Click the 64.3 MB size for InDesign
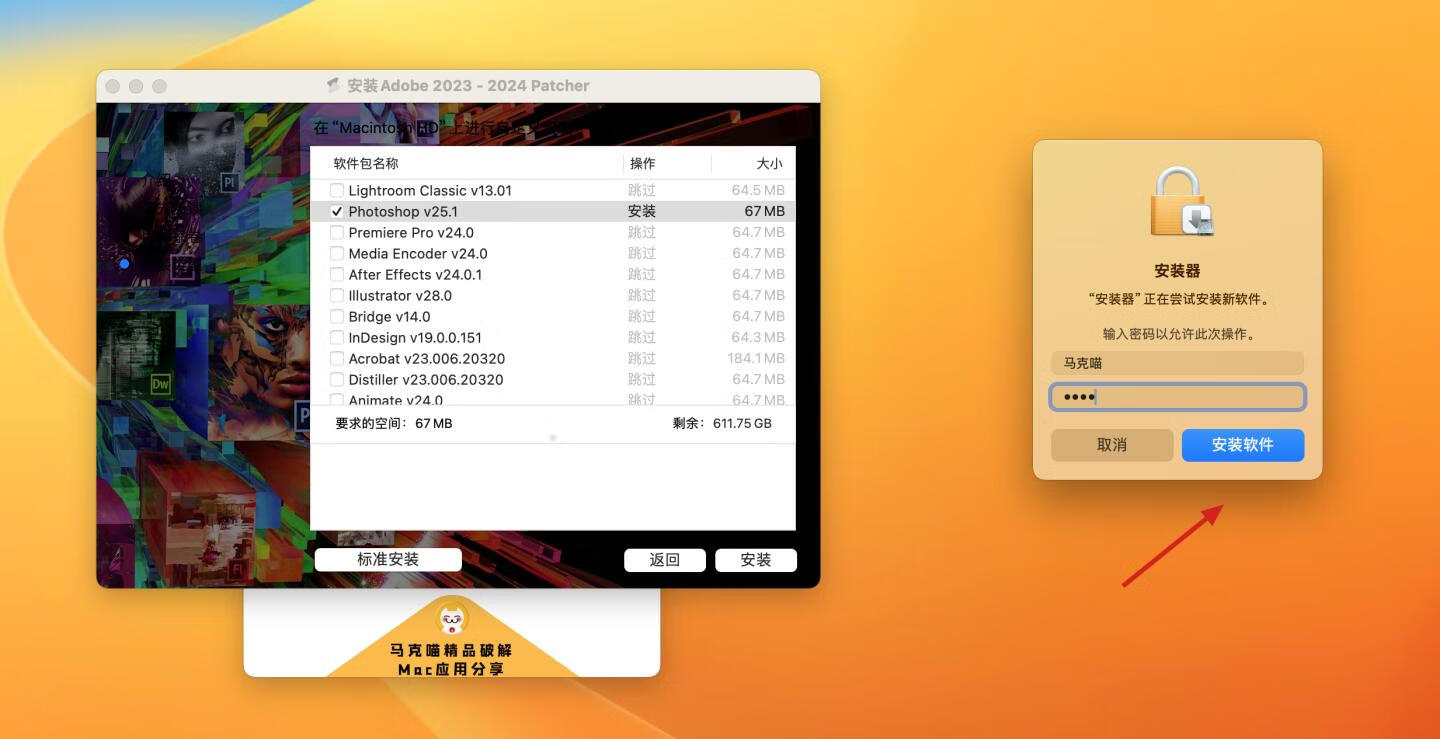1440x739 pixels. [x=758, y=337]
